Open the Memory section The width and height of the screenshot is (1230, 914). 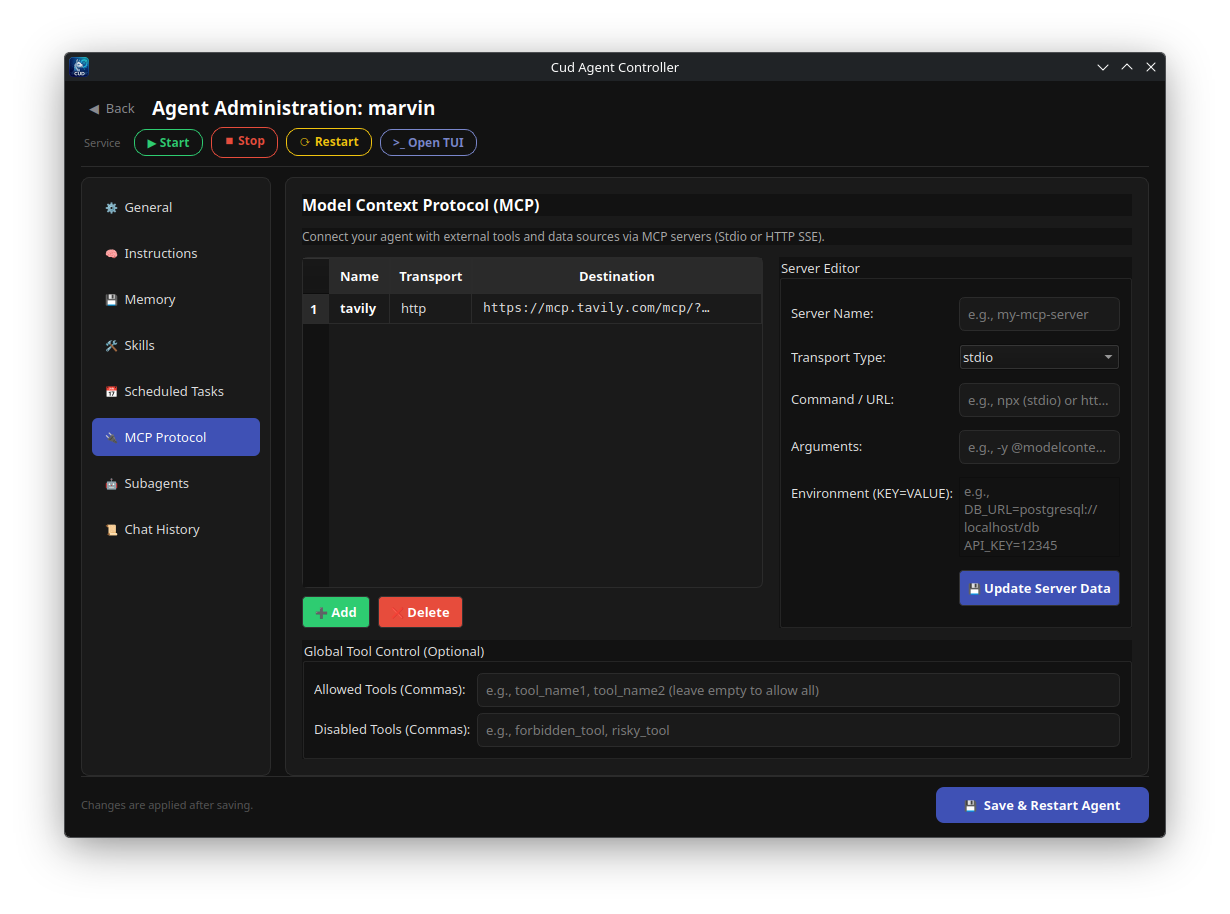click(176, 300)
